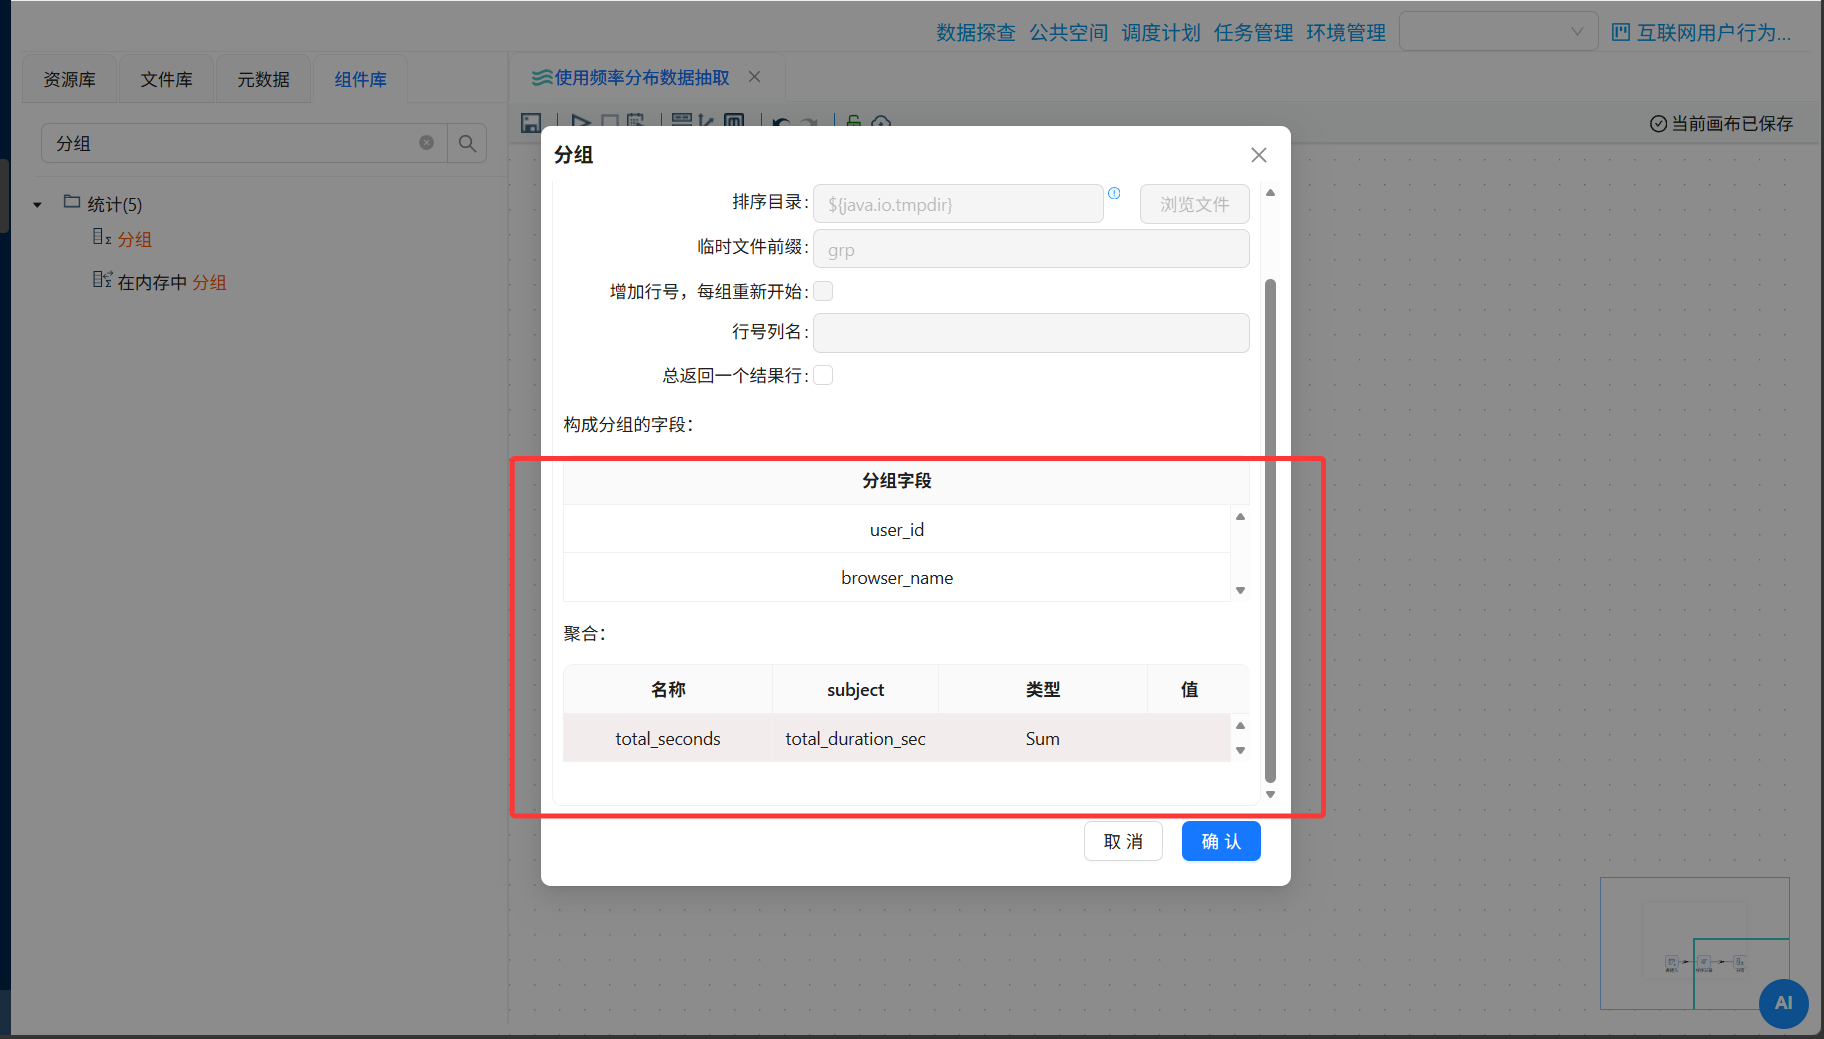This screenshot has height=1039, width=1824.
Task: Toggle 增加行号，每组重新开始 checkbox
Action: 823,291
